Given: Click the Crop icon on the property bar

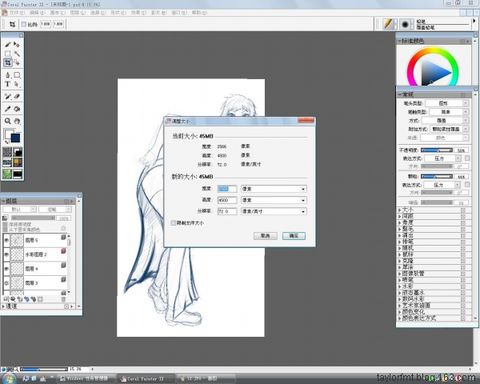Looking at the screenshot, I should point(12,24).
